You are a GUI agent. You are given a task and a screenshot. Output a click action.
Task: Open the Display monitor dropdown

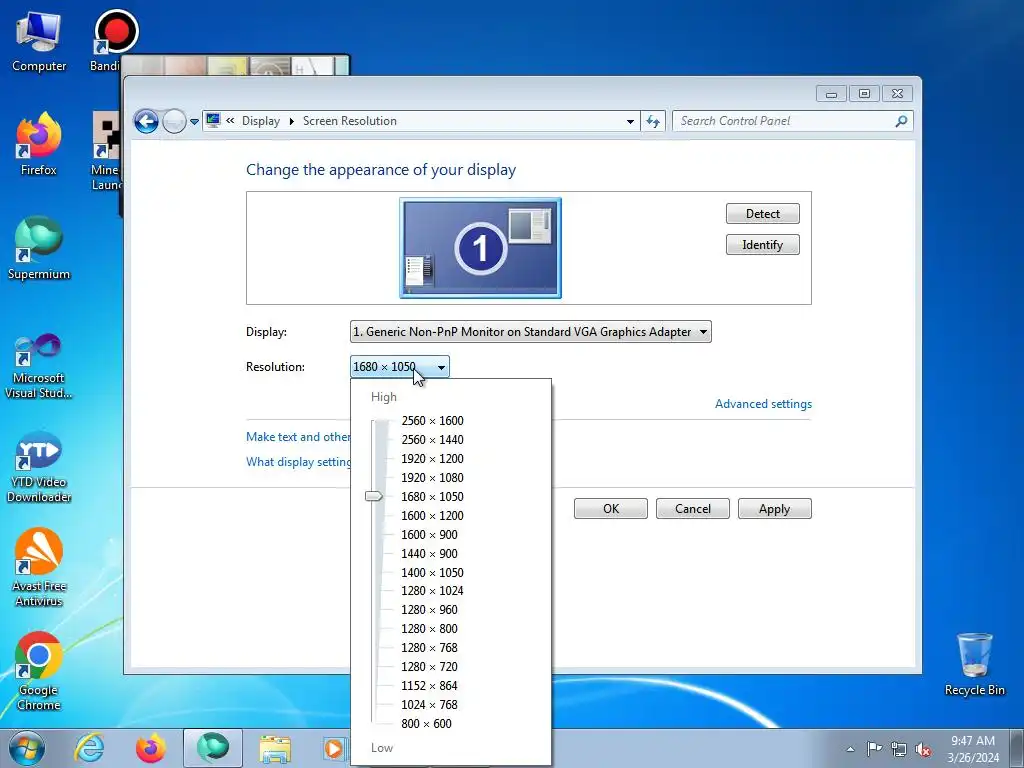(x=530, y=332)
